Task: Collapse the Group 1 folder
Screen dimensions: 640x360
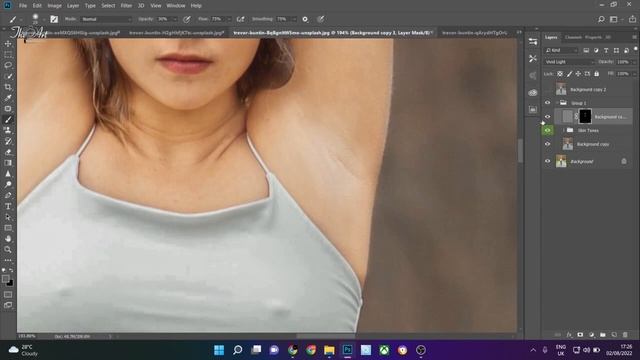Action: click(x=557, y=103)
